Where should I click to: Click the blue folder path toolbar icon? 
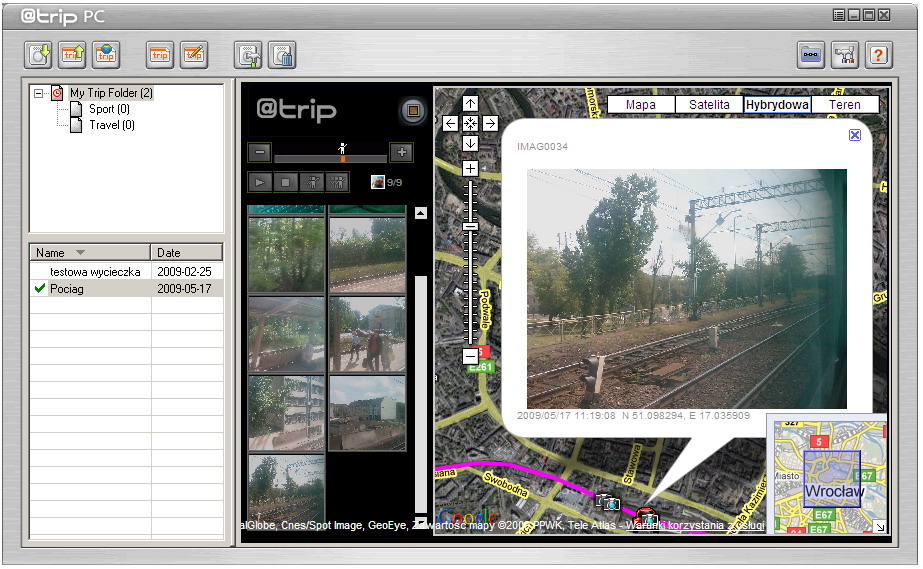[811, 55]
